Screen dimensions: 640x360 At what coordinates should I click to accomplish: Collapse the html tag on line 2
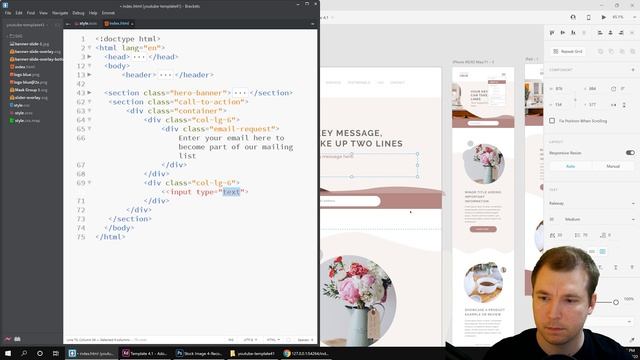click(89, 48)
